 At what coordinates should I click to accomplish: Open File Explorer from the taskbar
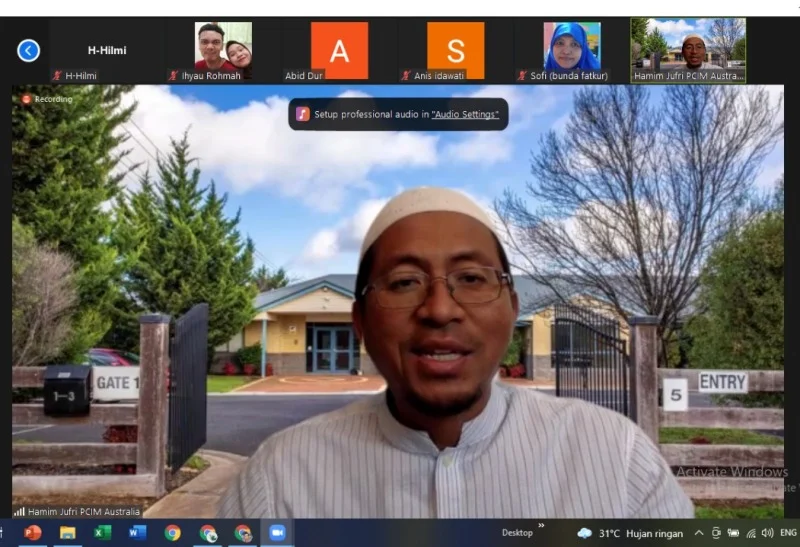(67, 533)
